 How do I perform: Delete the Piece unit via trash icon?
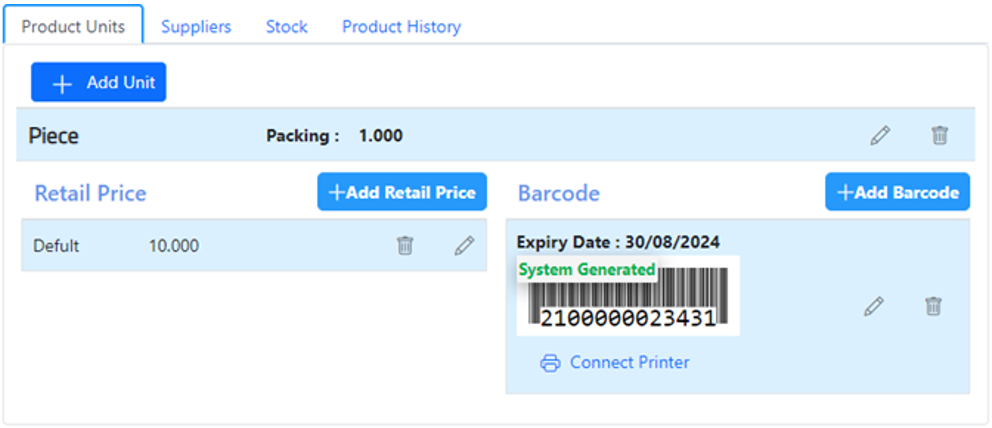point(940,136)
